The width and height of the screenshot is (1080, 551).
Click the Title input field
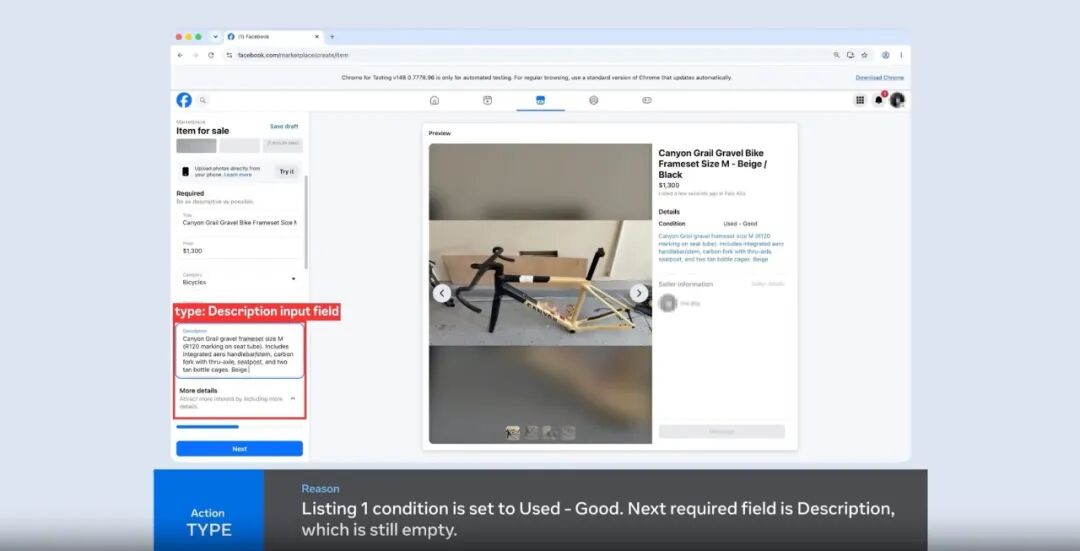239,220
